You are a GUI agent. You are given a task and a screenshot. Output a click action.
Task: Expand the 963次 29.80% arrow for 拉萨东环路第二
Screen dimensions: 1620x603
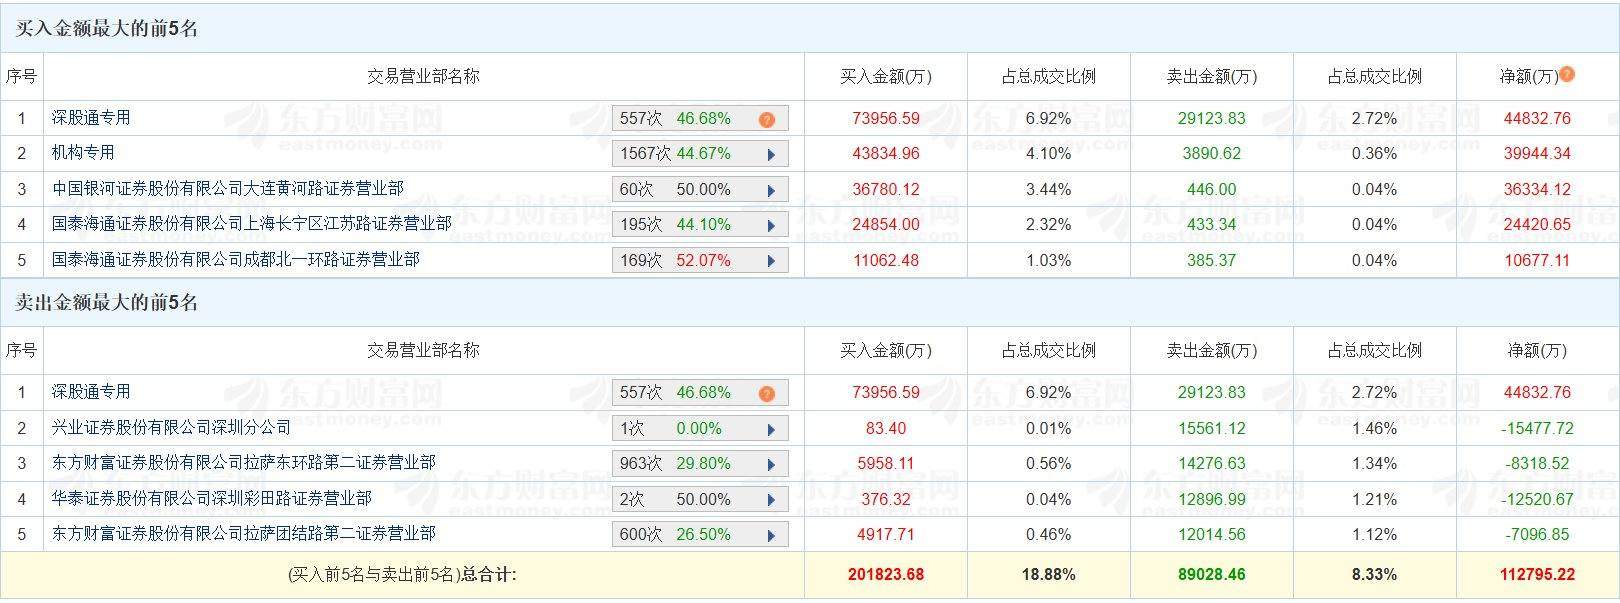[x=771, y=464]
